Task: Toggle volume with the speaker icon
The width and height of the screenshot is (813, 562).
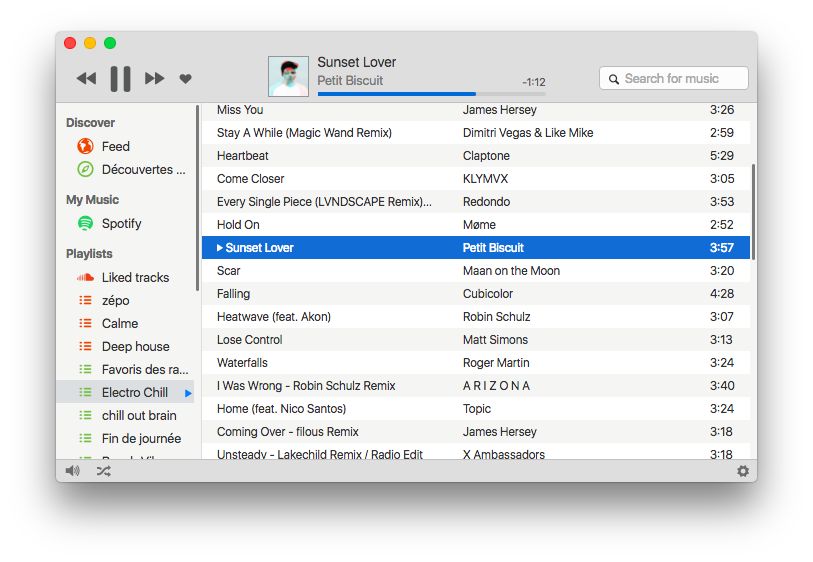Action: point(73,471)
